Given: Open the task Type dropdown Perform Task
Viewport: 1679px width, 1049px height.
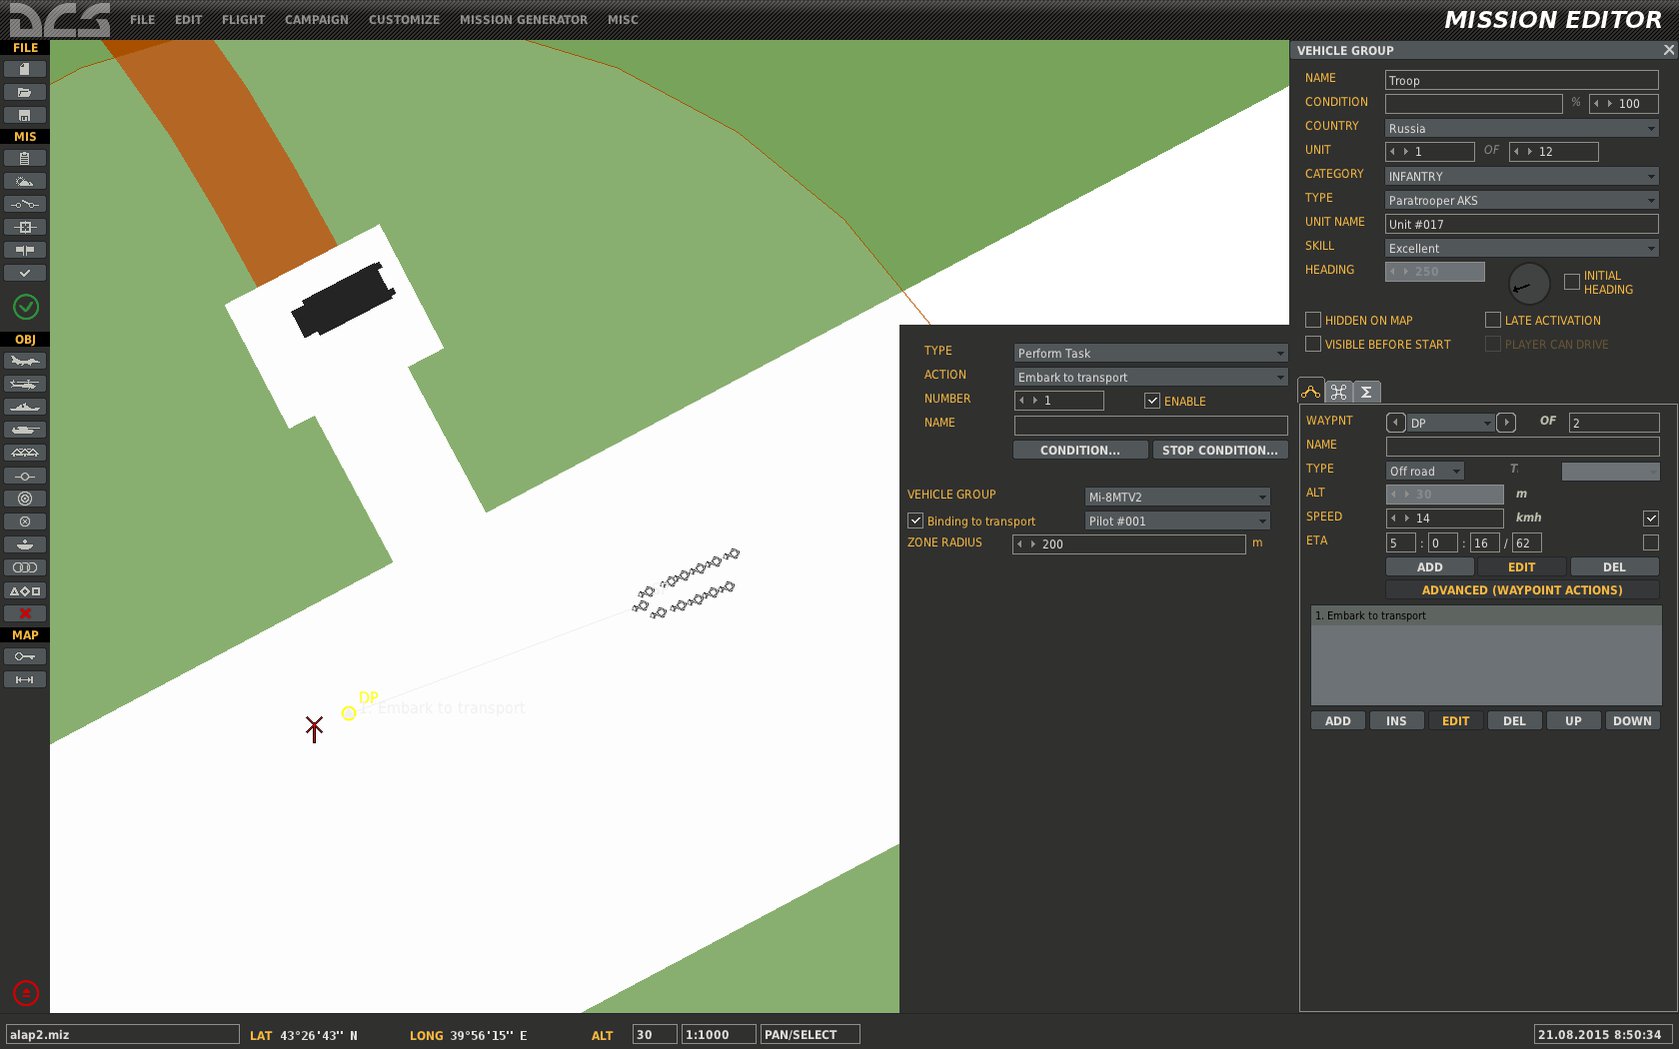Looking at the screenshot, I should point(1150,353).
